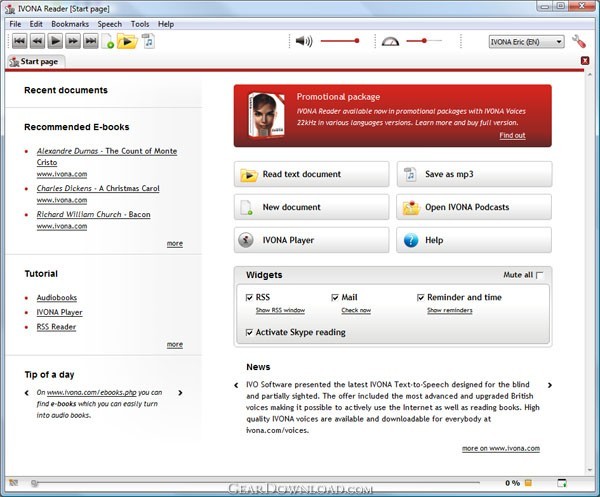Open text document via toolbar folder icon
Viewport: 600px width, 497px height.
click(x=127, y=41)
